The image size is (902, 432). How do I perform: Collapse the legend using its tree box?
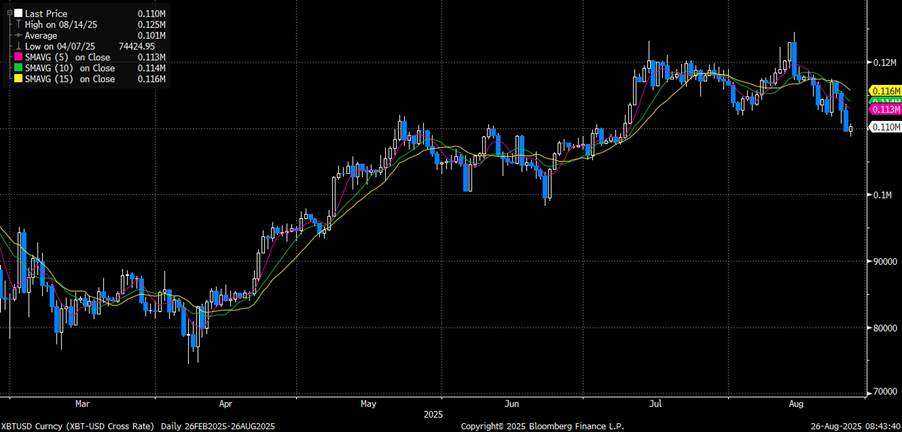point(8,13)
